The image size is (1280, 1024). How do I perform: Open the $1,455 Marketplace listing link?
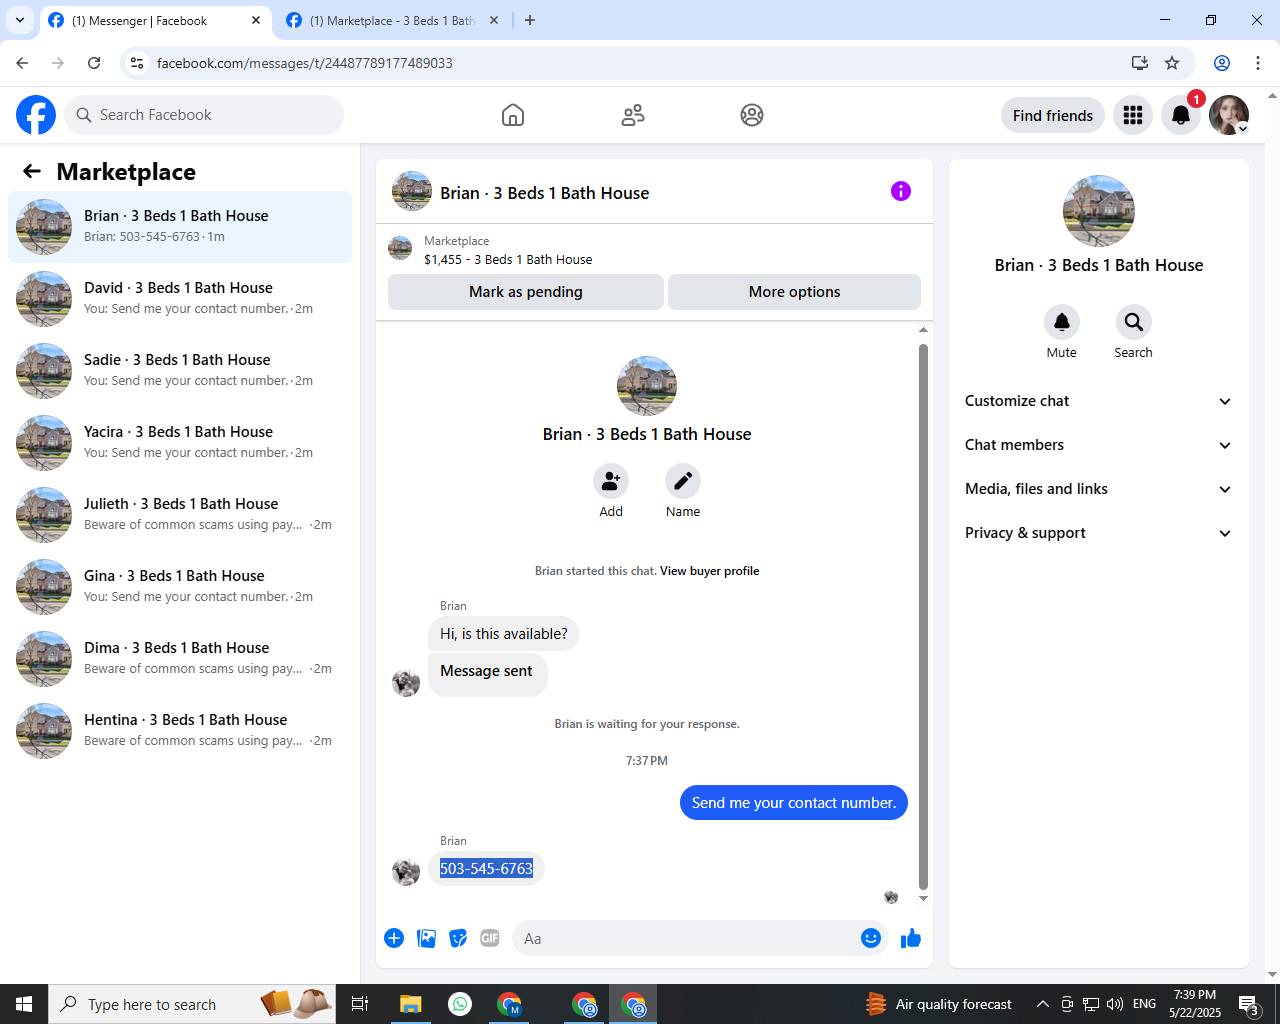click(508, 259)
